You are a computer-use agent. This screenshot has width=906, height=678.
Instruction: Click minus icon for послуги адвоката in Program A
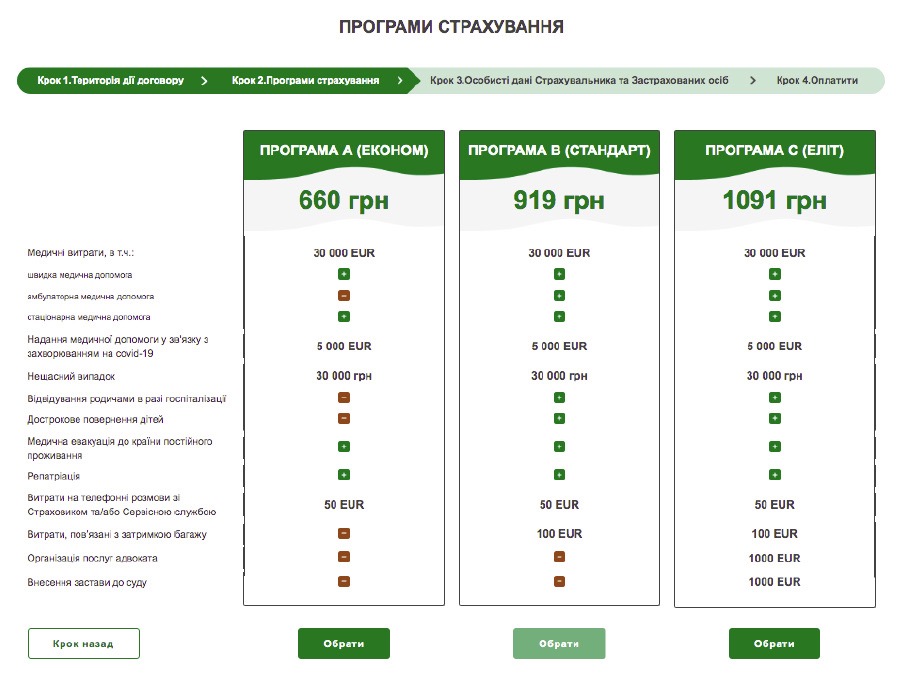click(344, 557)
